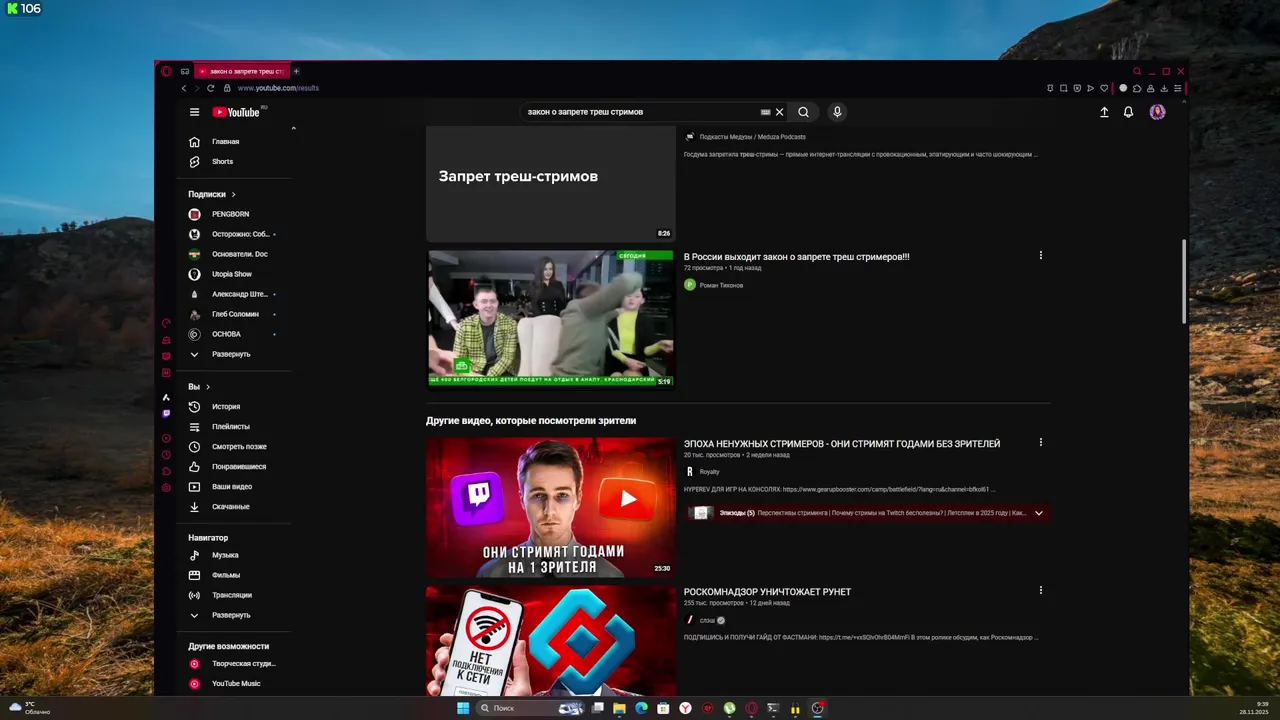The height and width of the screenshot is (720, 1280).
Task: Open options menu for РОСКОМНАДЗОР video
Action: [x=1040, y=590]
